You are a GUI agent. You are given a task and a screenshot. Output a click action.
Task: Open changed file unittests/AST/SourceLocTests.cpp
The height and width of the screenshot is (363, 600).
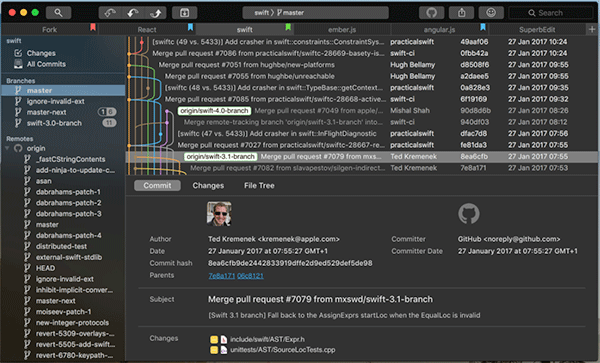click(x=282, y=350)
